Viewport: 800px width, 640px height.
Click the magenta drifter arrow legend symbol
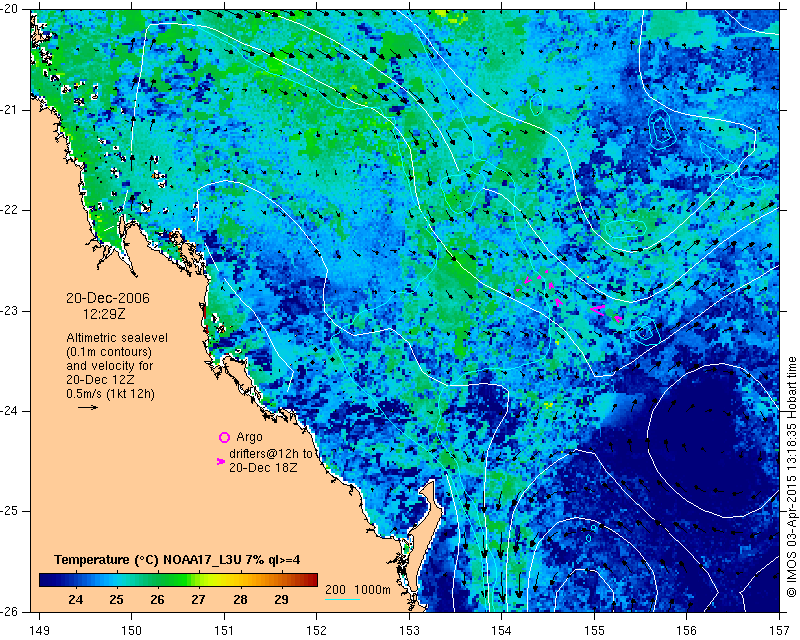(221, 461)
